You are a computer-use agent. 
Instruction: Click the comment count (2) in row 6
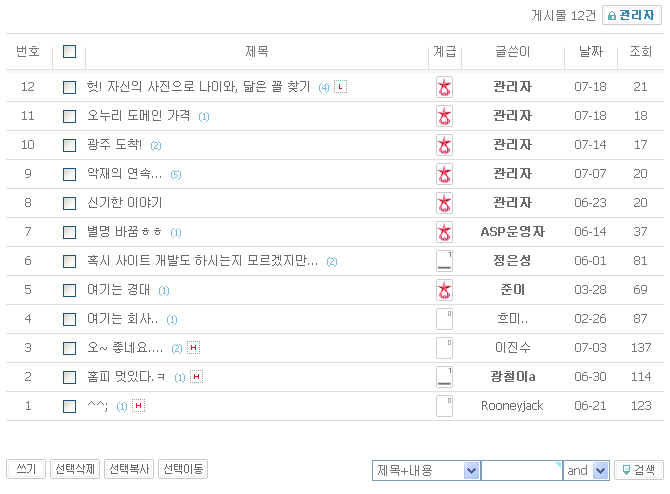tap(332, 262)
